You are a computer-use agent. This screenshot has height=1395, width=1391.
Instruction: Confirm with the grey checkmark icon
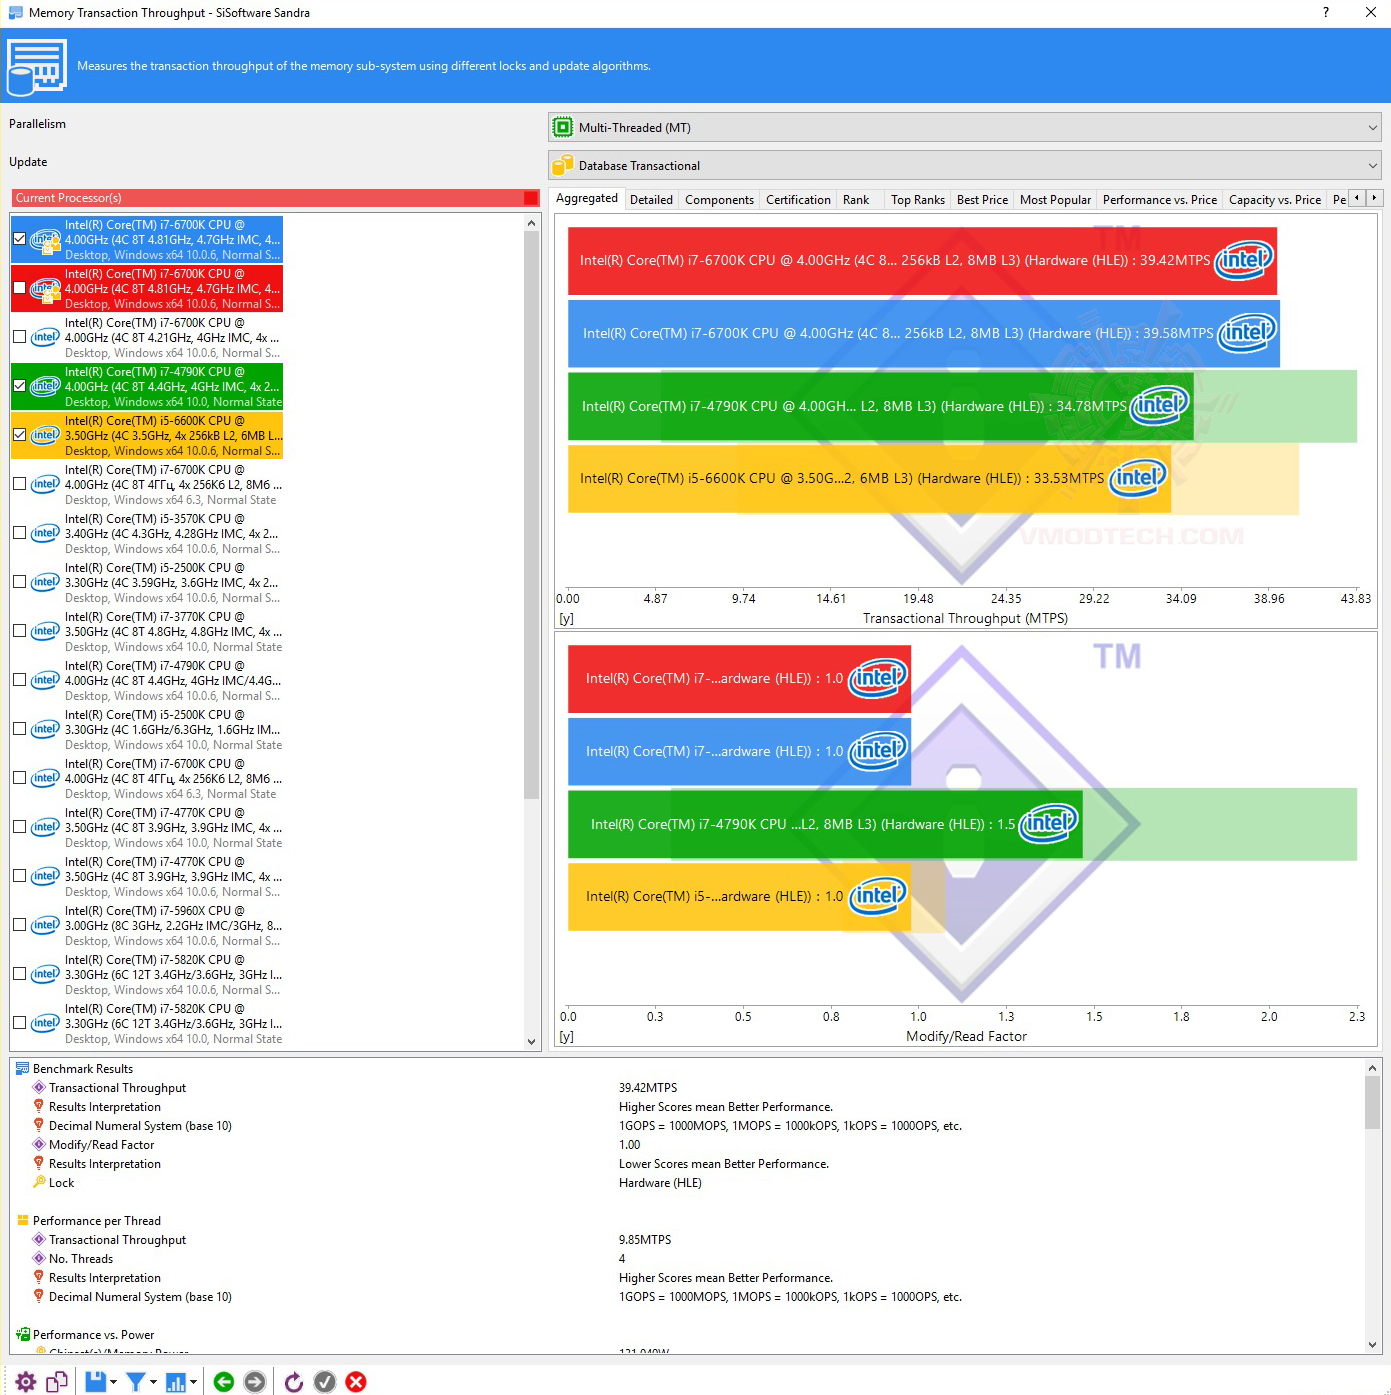coord(325,1382)
